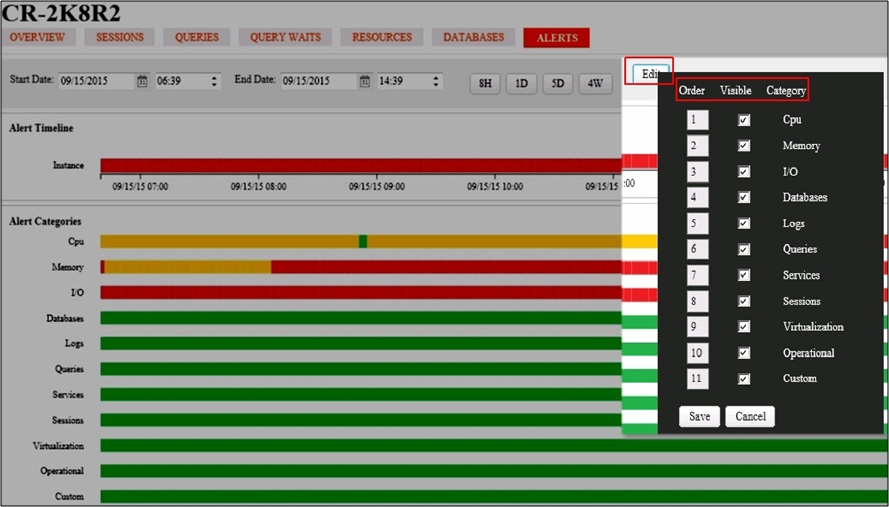Edit order number for Cpu
The height and width of the screenshot is (507, 889).
pos(697,120)
